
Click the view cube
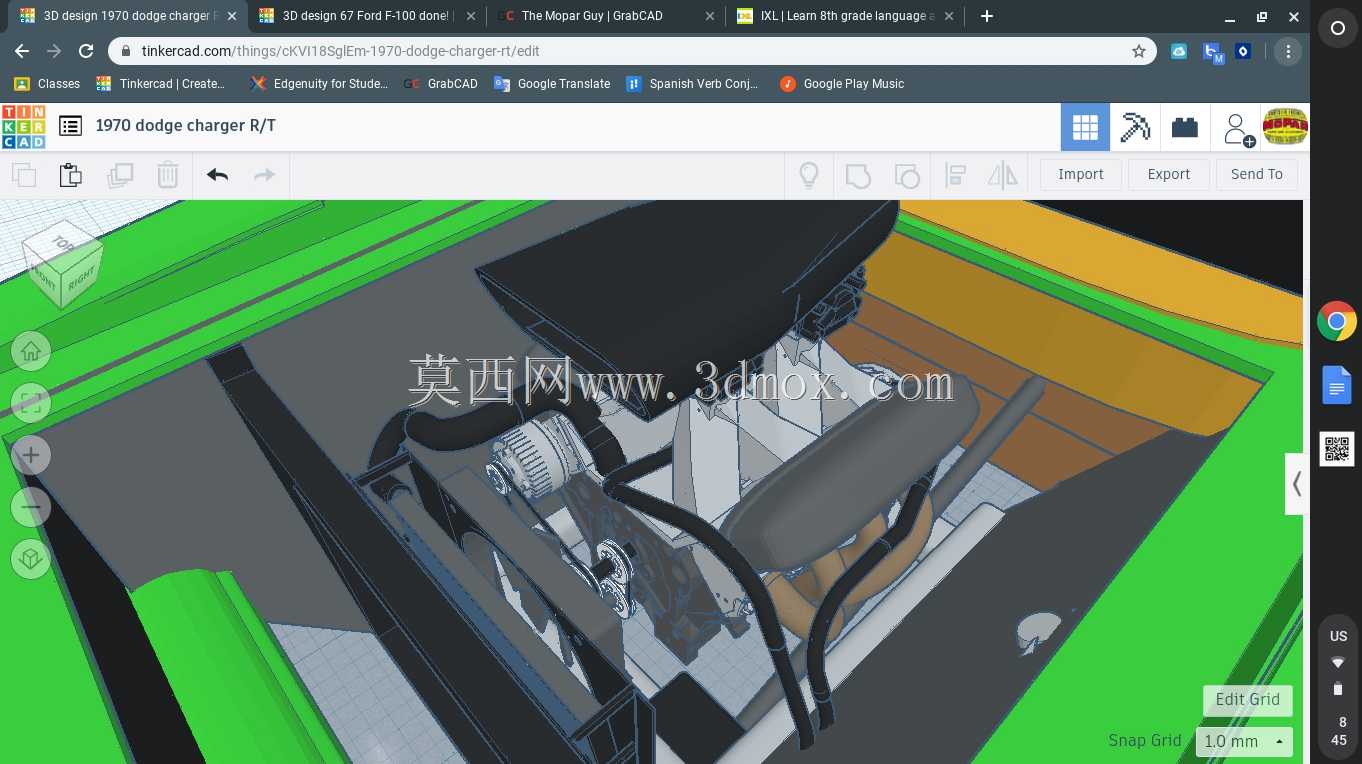point(62,266)
